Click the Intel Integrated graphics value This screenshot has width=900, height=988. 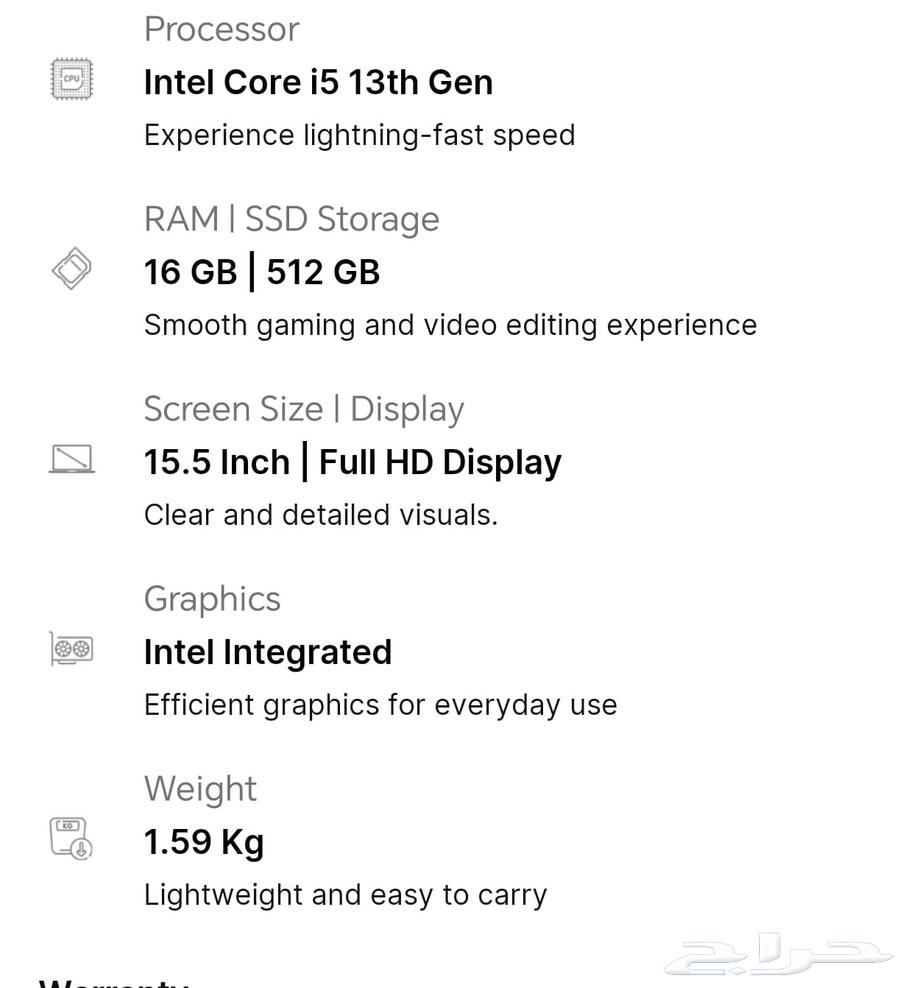(268, 652)
